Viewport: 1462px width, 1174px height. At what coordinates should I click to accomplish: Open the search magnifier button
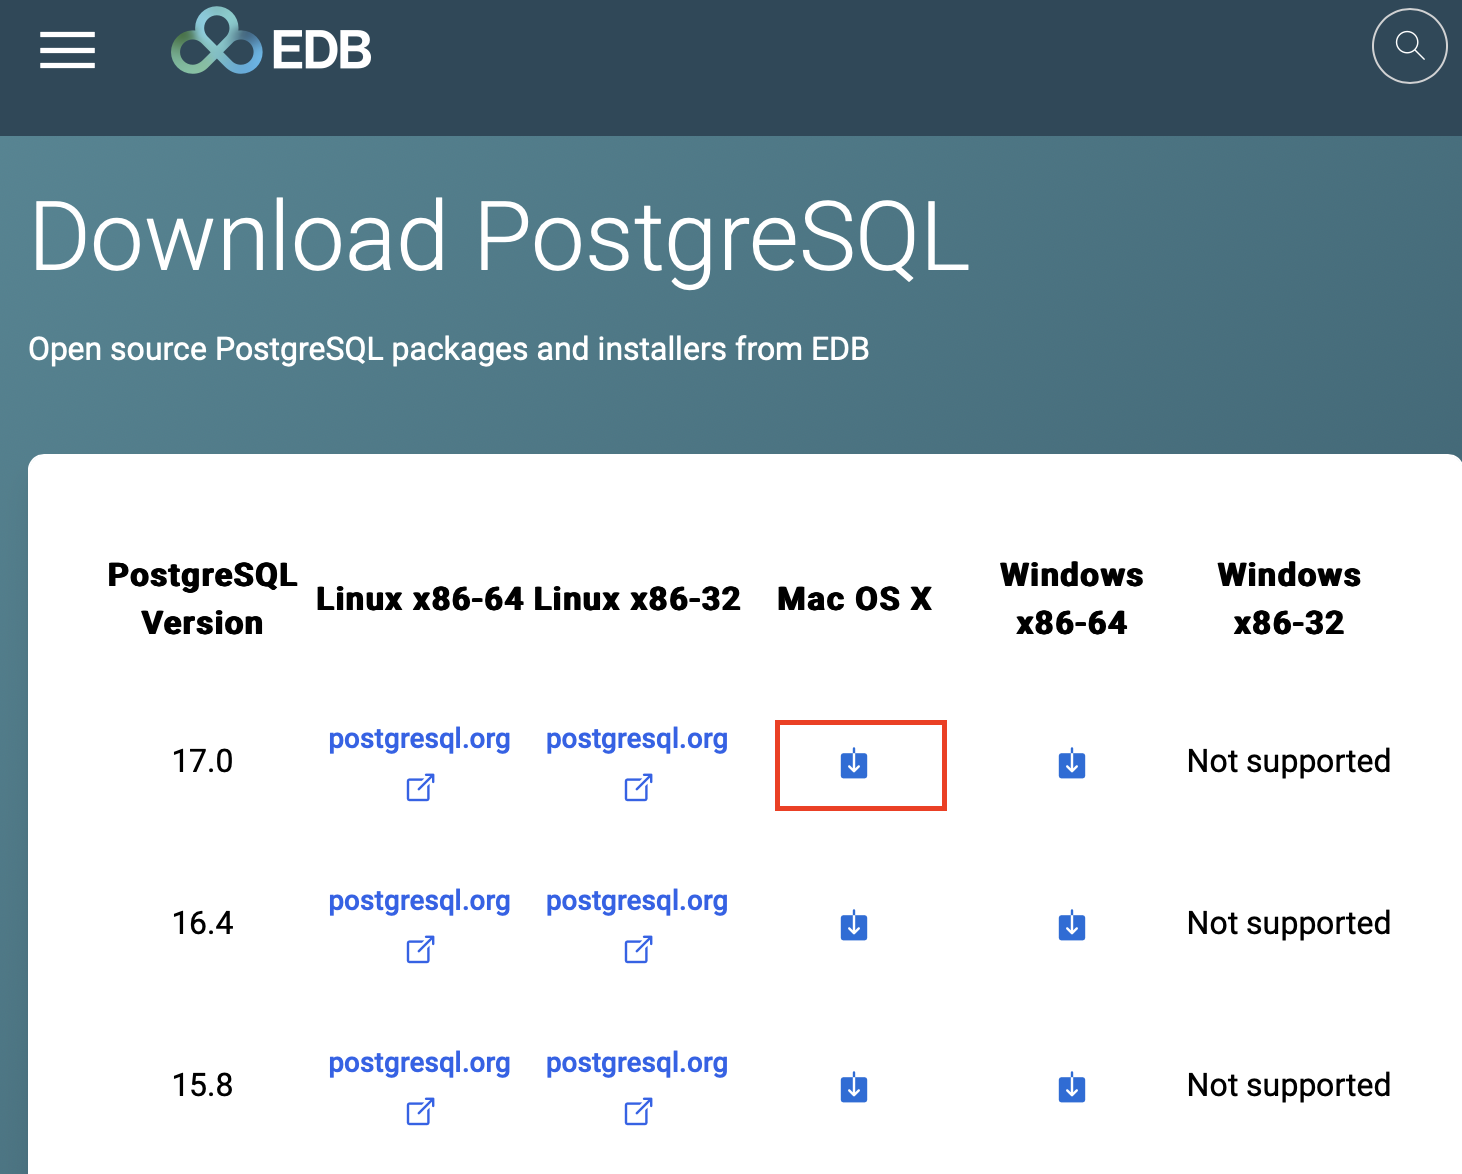(1409, 46)
